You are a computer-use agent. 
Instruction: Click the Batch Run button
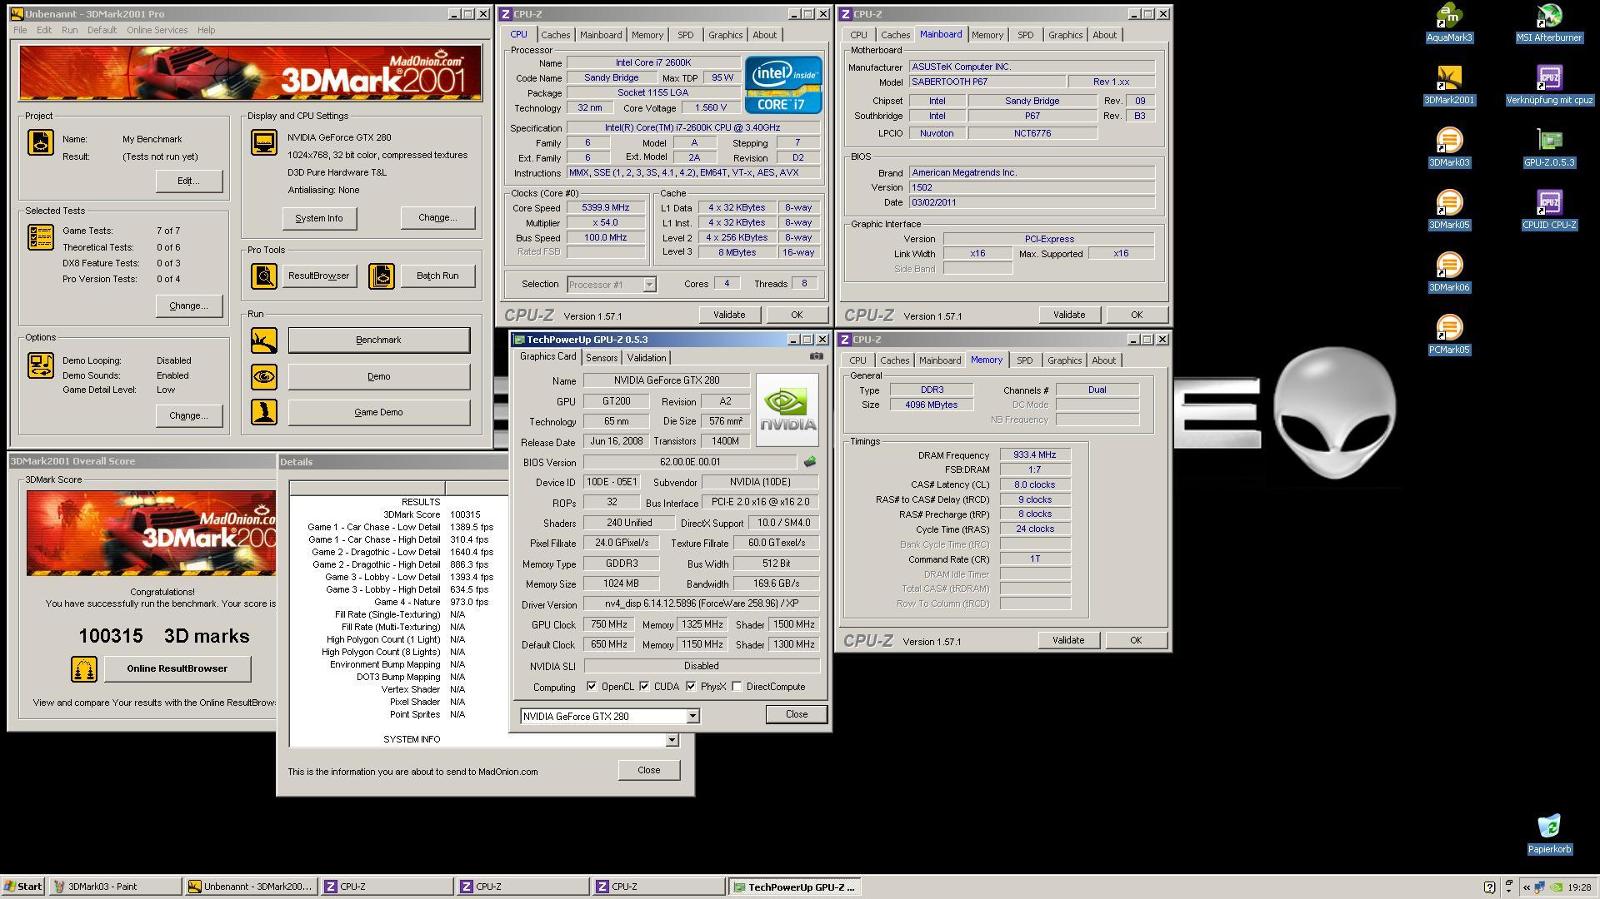tap(437, 276)
